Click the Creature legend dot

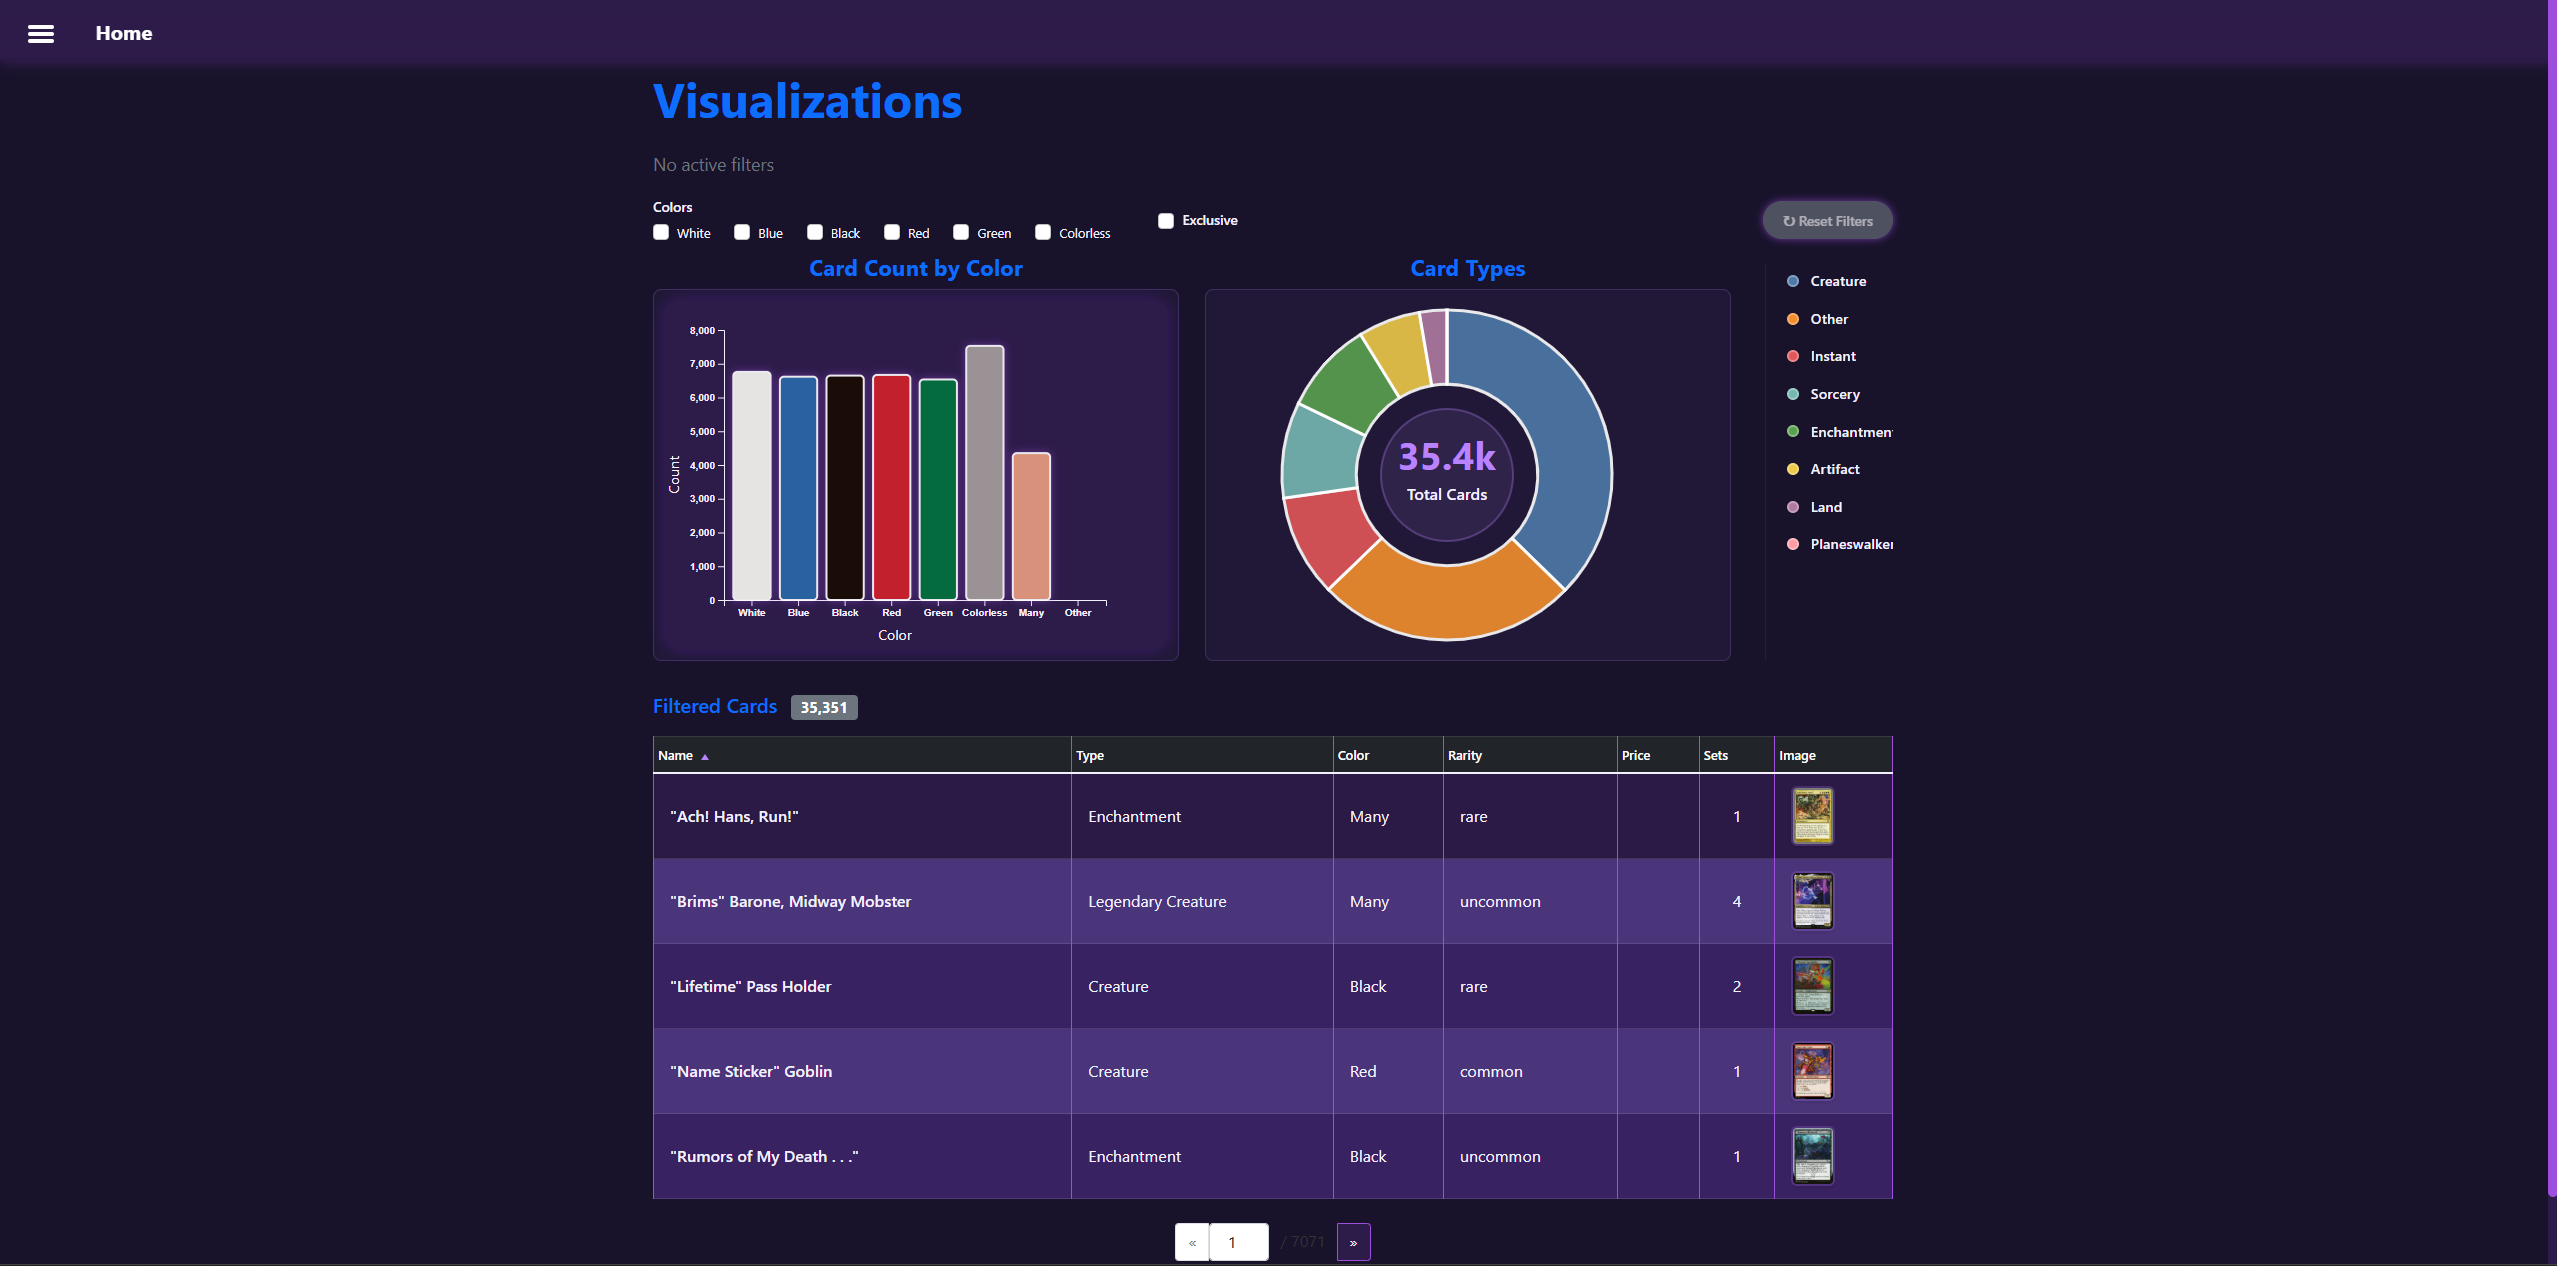[x=1792, y=281]
